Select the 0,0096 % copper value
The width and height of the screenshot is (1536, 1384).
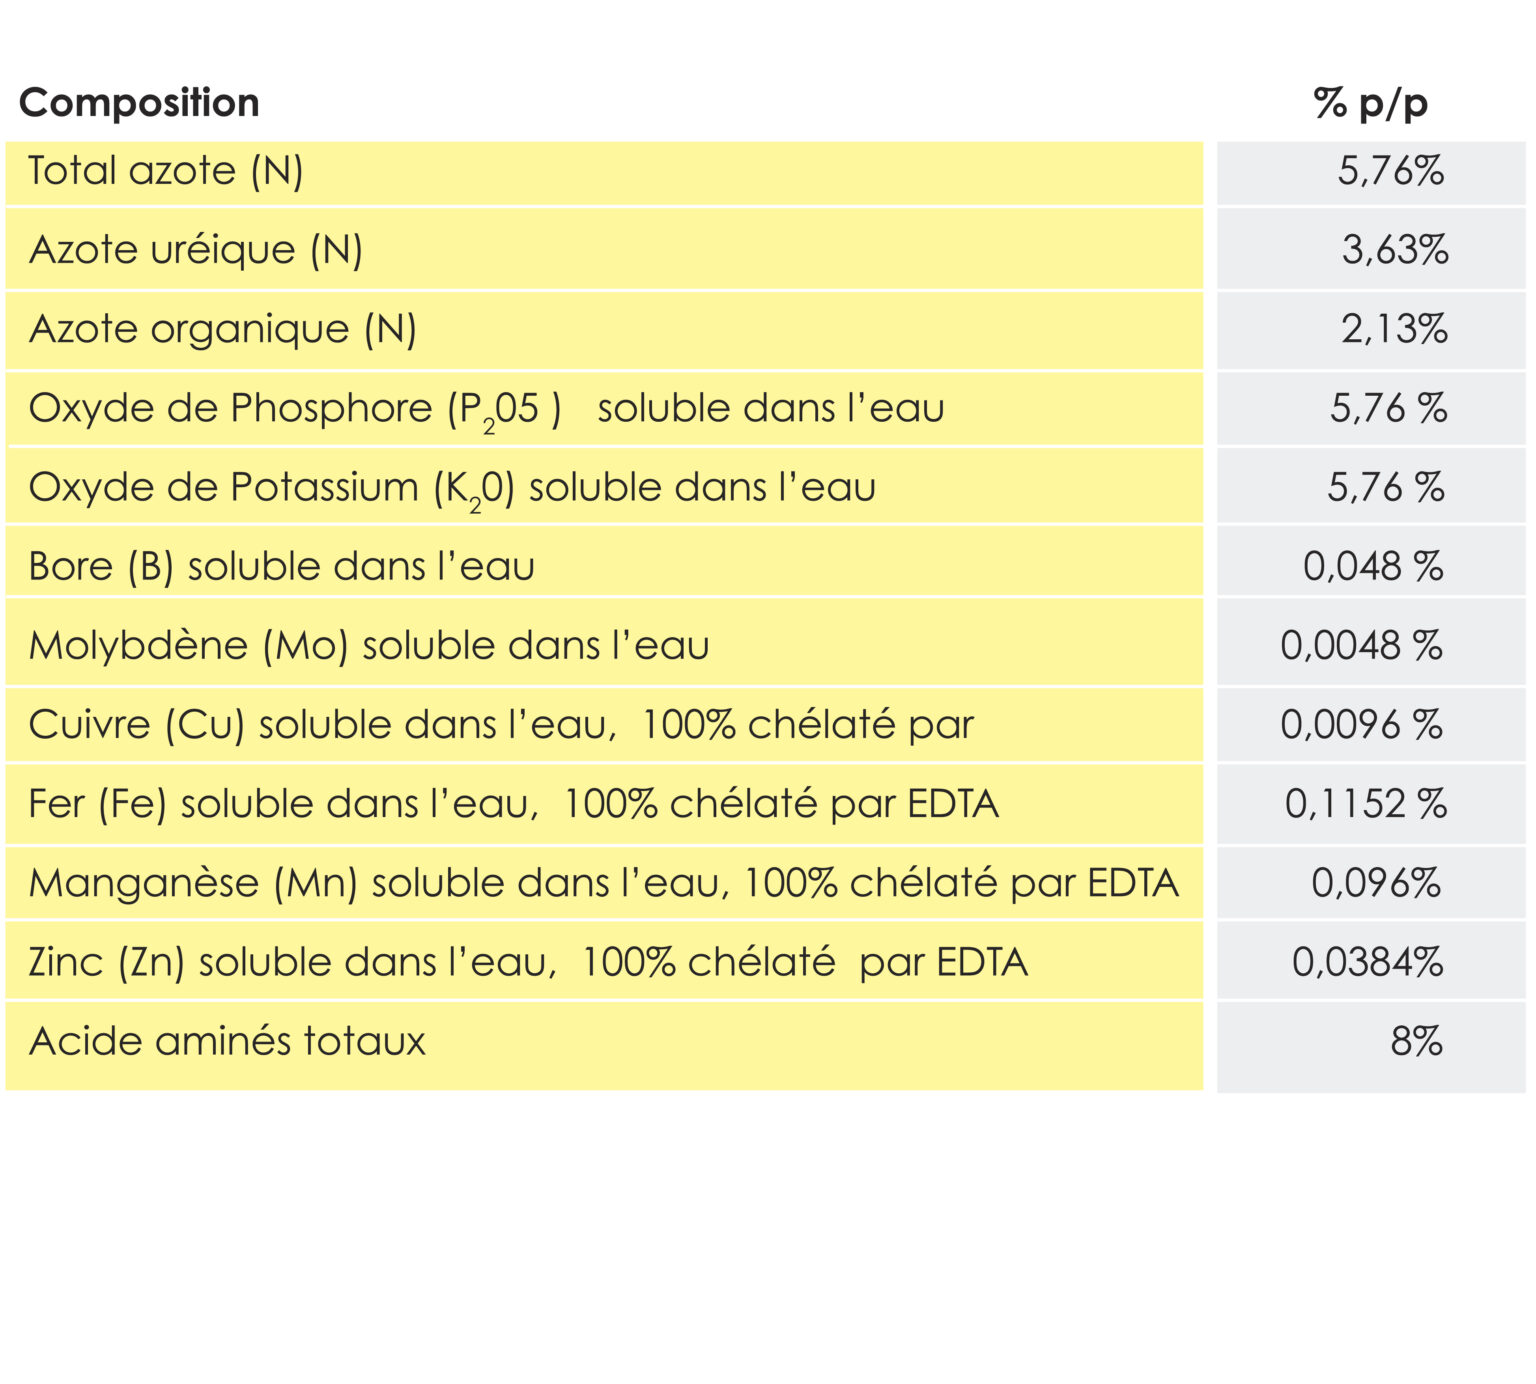pos(1361,725)
